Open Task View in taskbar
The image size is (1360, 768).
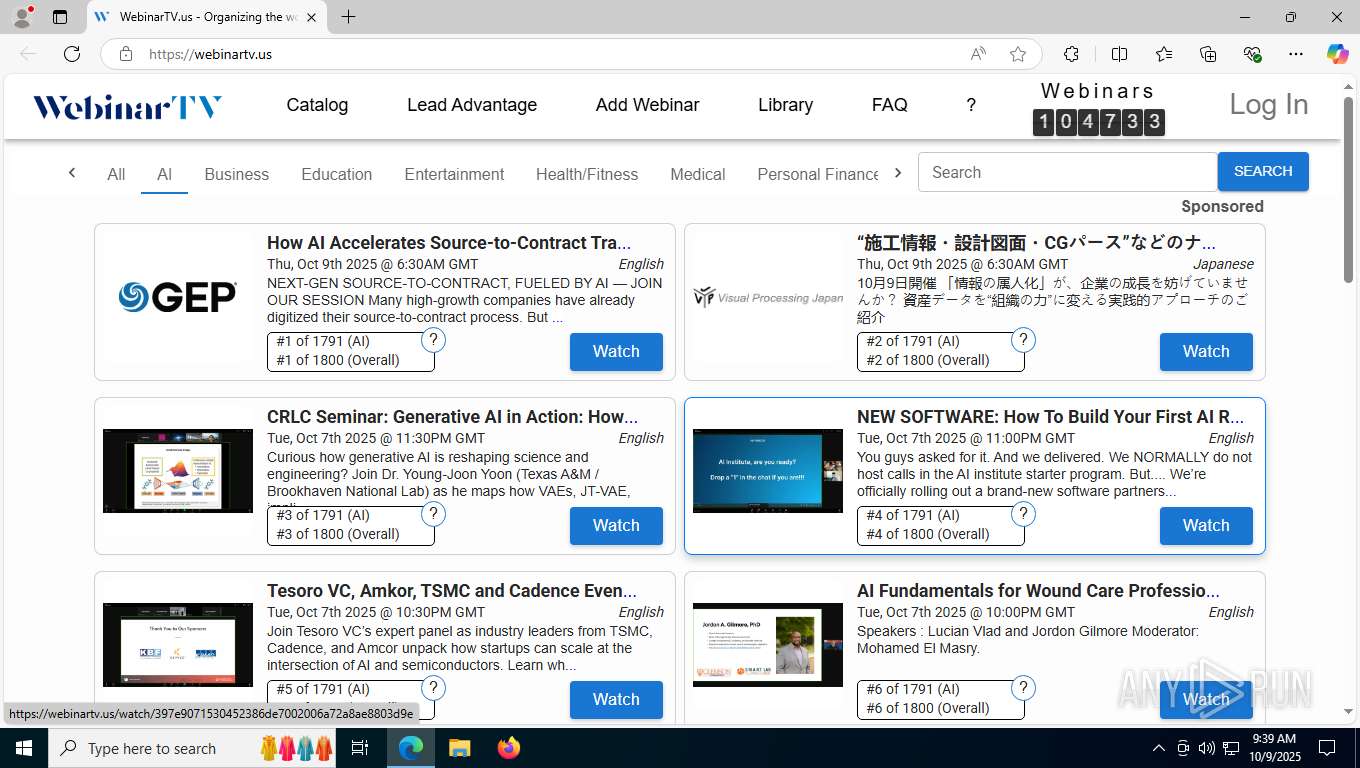pos(360,748)
